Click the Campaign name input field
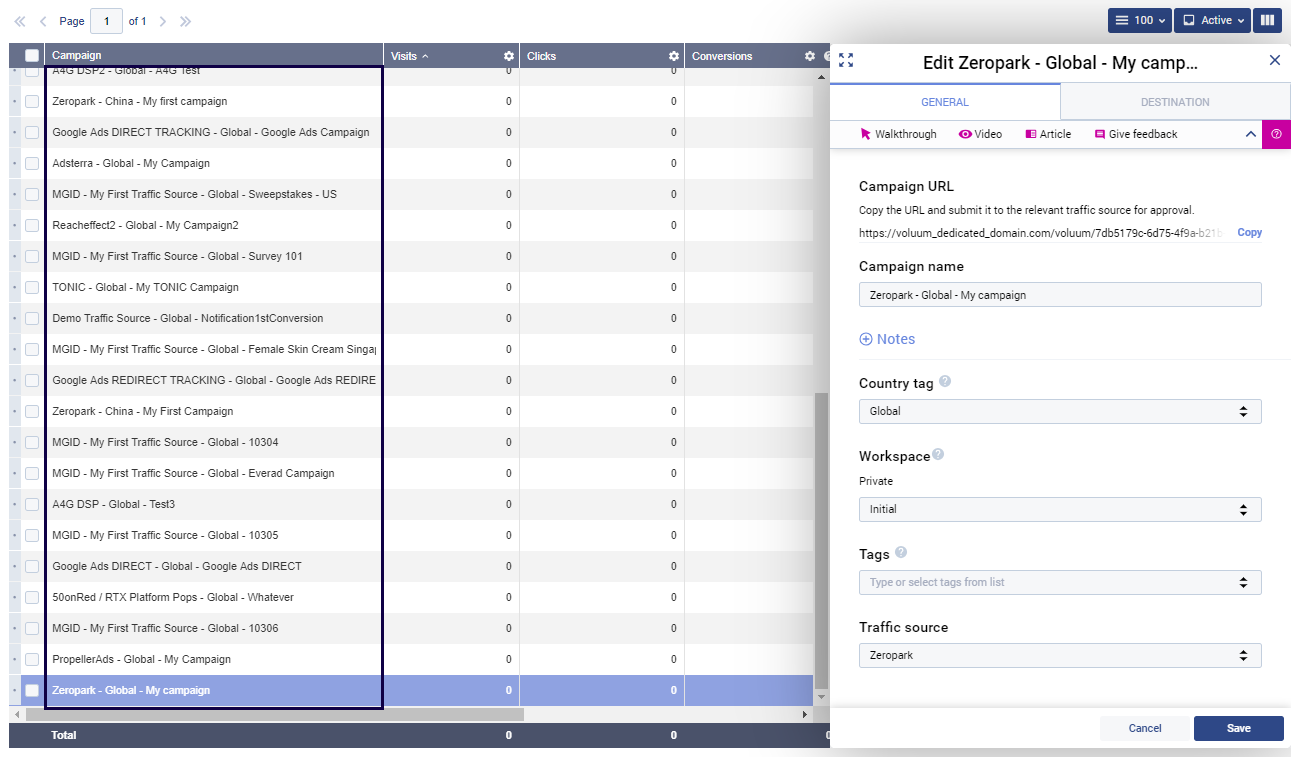Image resolution: width=1291 pixels, height=757 pixels. click(1059, 295)
